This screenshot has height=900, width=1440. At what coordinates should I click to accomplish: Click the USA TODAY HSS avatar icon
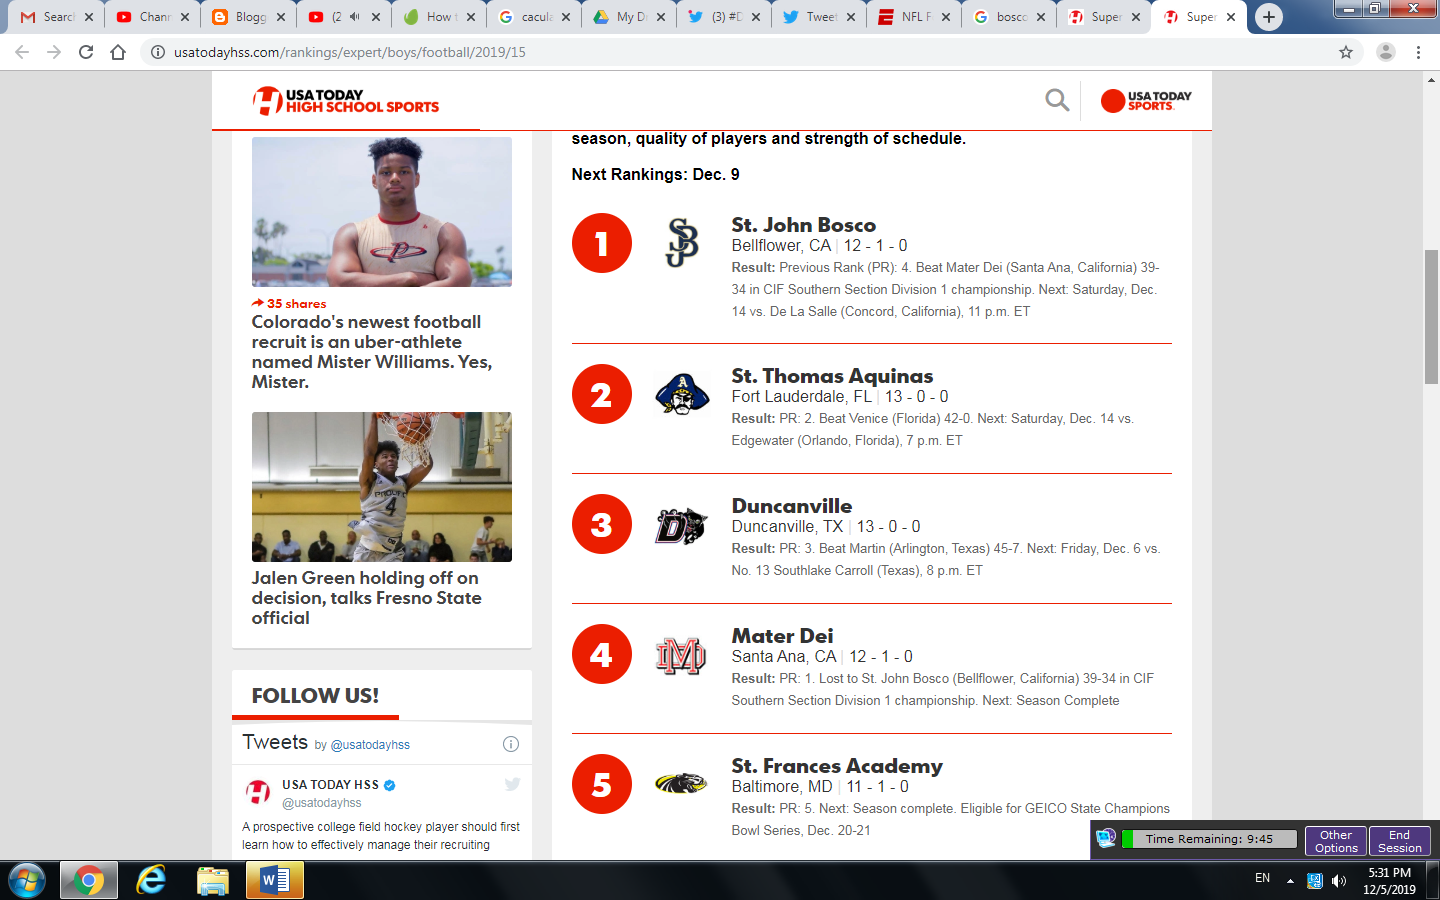pyautogui.click(x=258, y=793)
